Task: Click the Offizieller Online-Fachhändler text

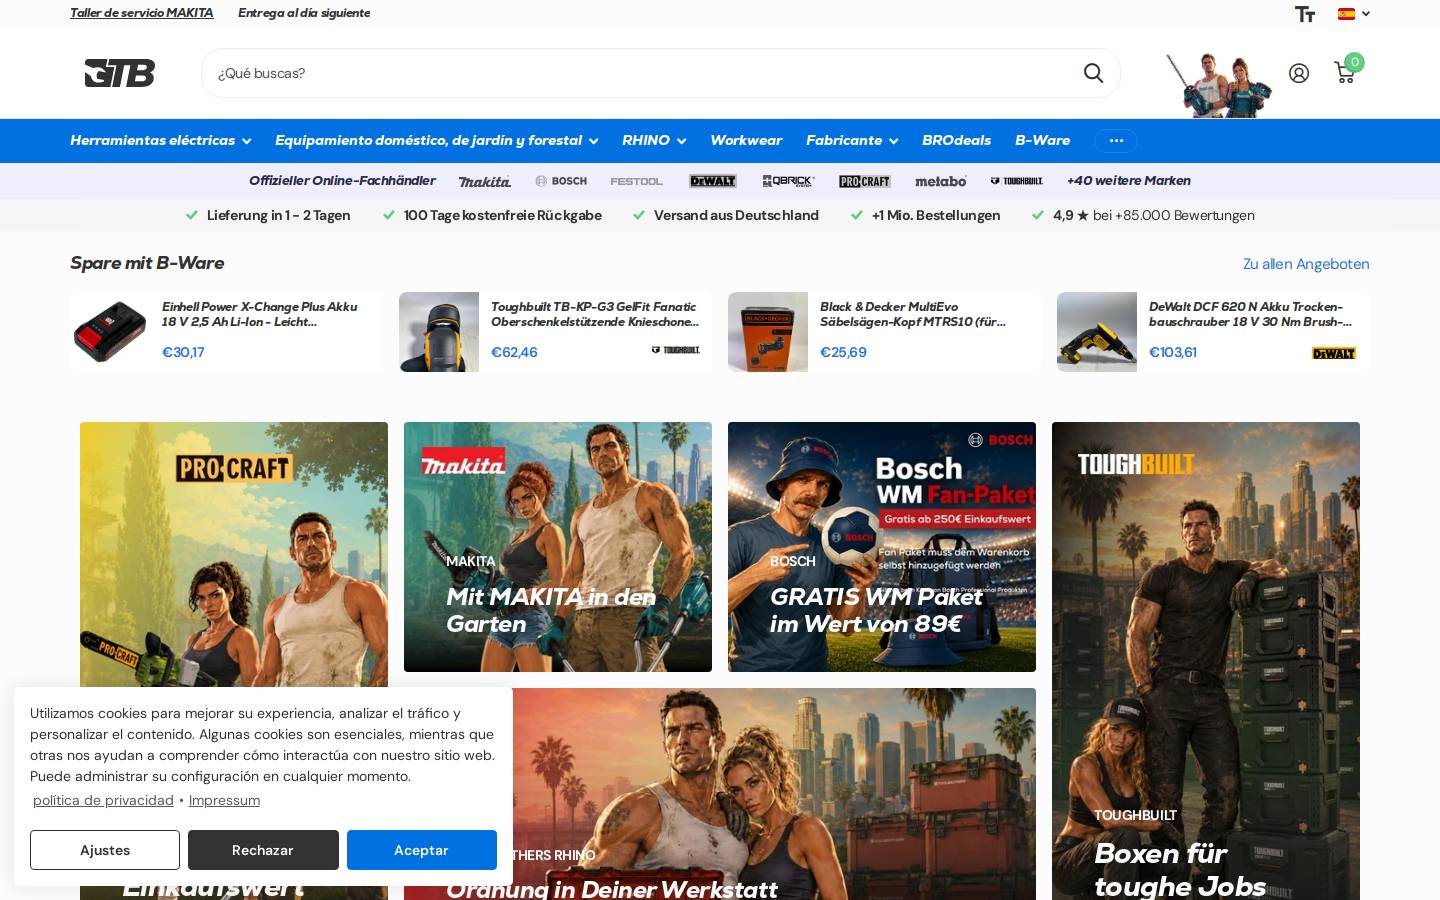Action: click(342, 181)
